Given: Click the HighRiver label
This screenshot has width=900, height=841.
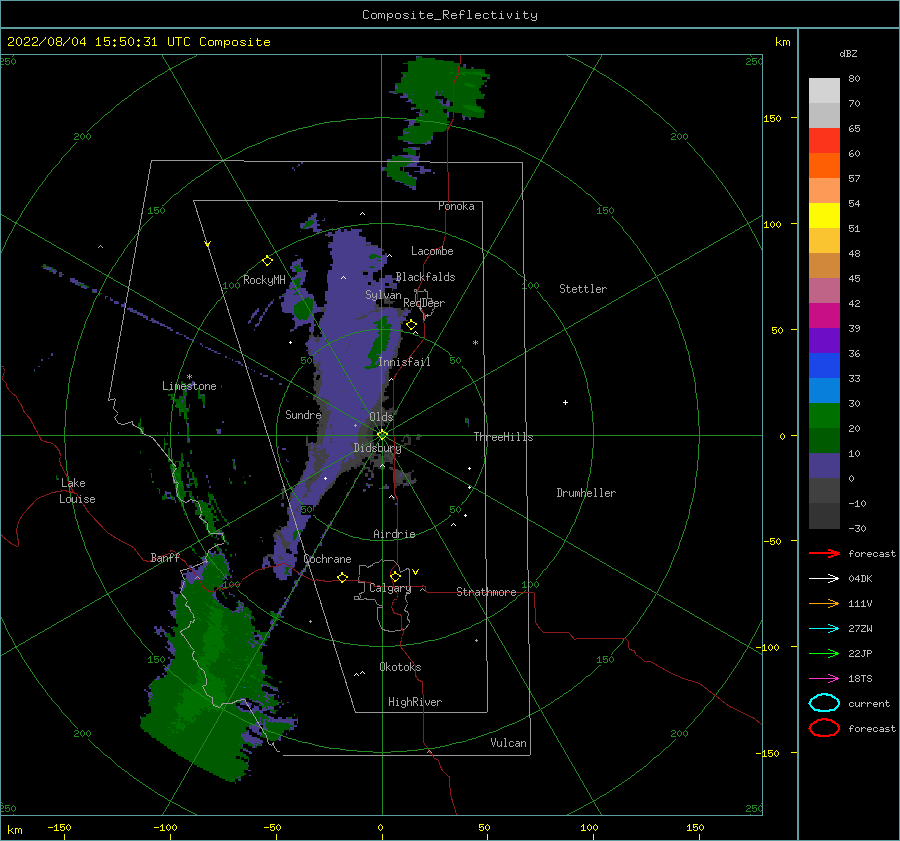Looking at the screenshot, I should (x=415, y=702).
